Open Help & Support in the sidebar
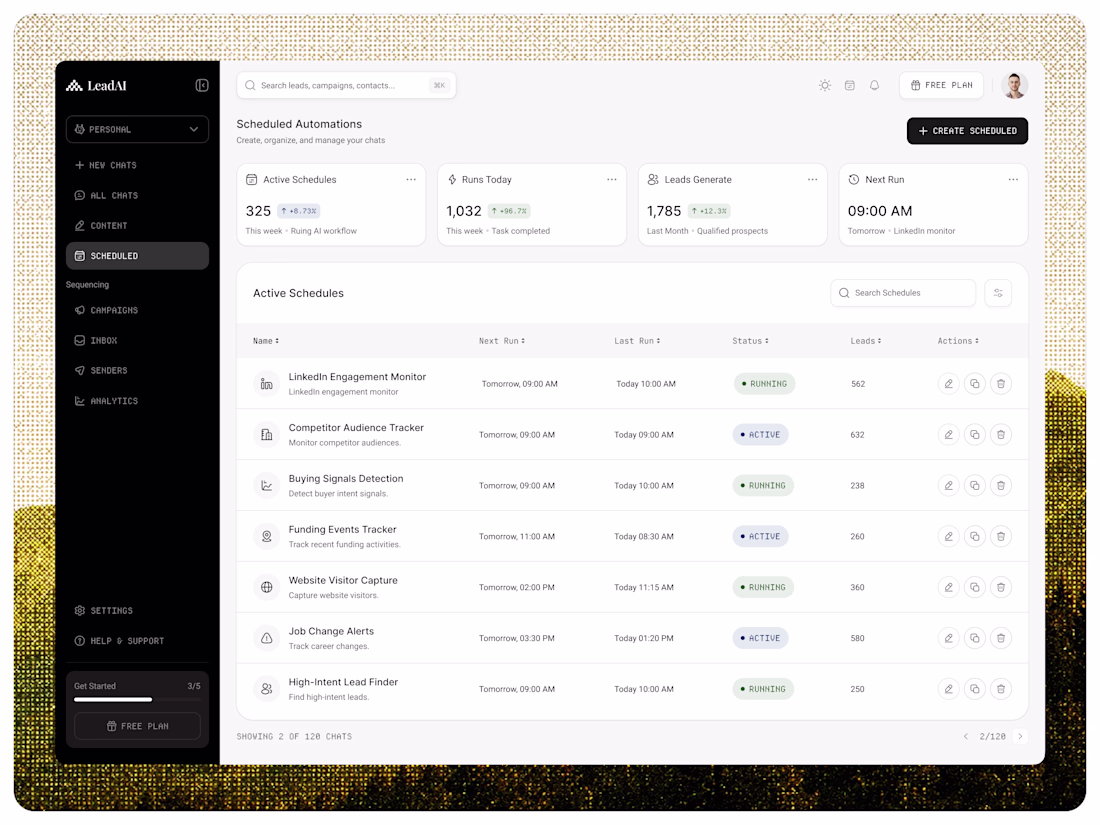 click(x=138, y=641)
